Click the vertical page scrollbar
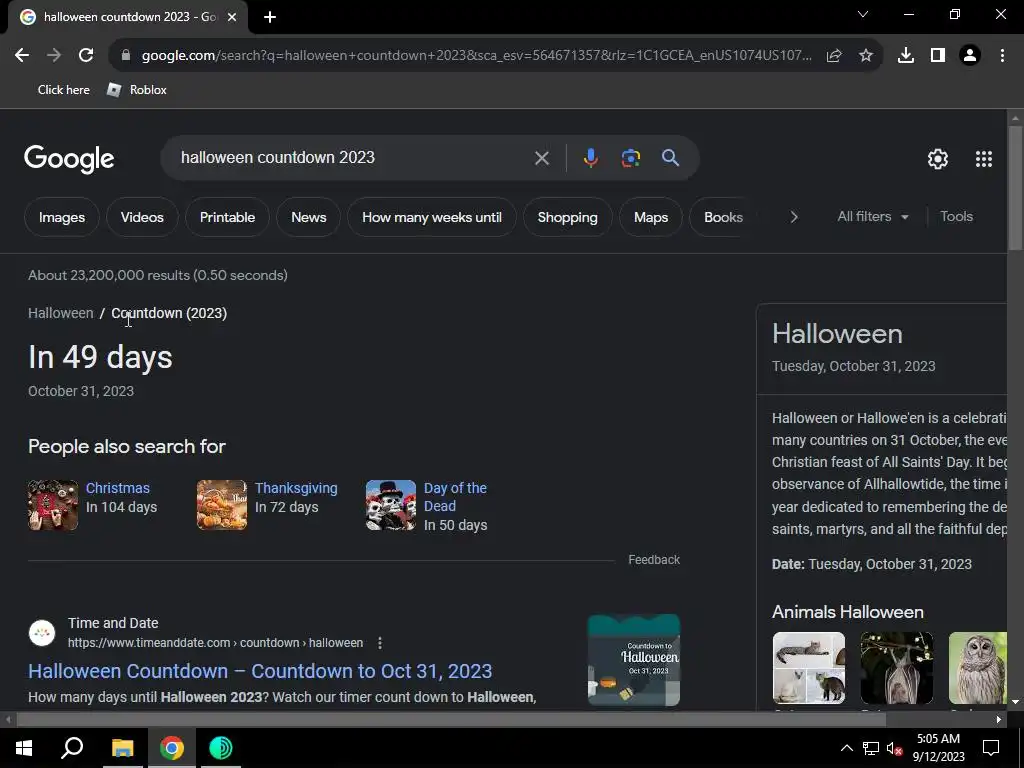 (x=1015, y=188)
